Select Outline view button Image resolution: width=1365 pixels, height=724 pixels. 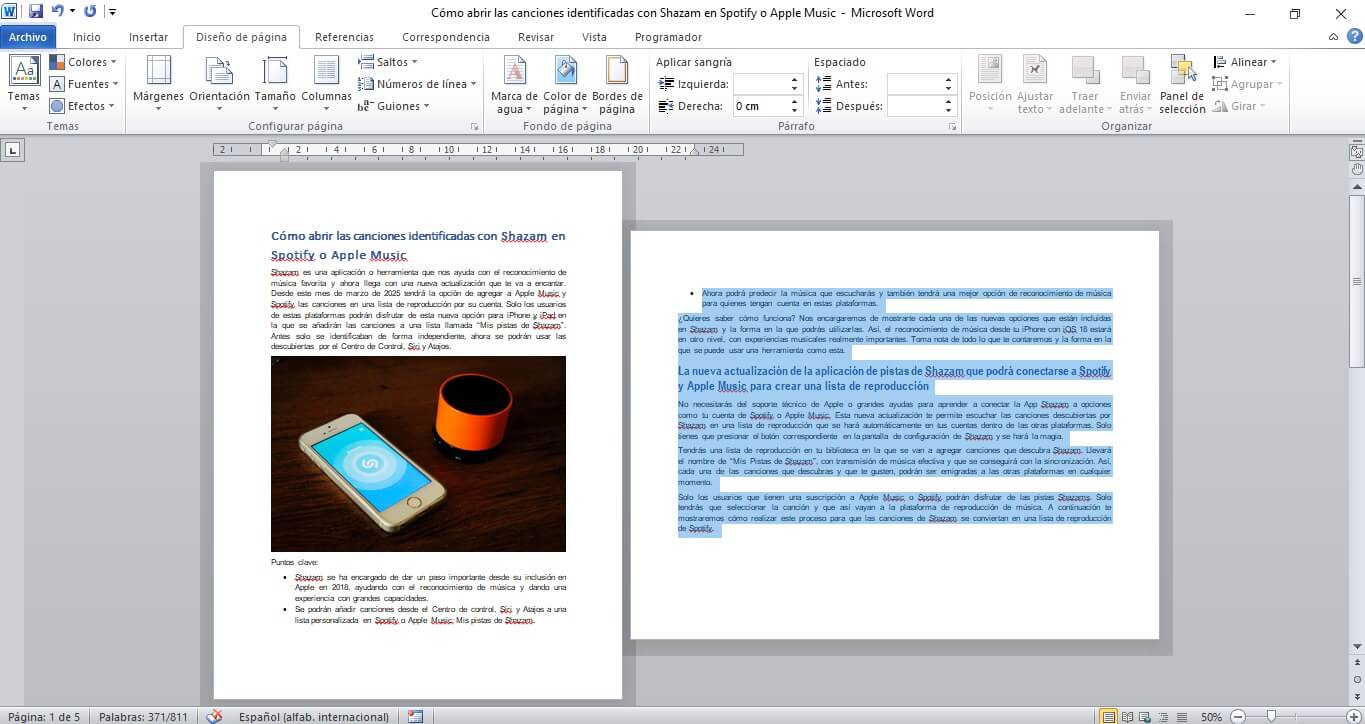tap(1162, 716)
